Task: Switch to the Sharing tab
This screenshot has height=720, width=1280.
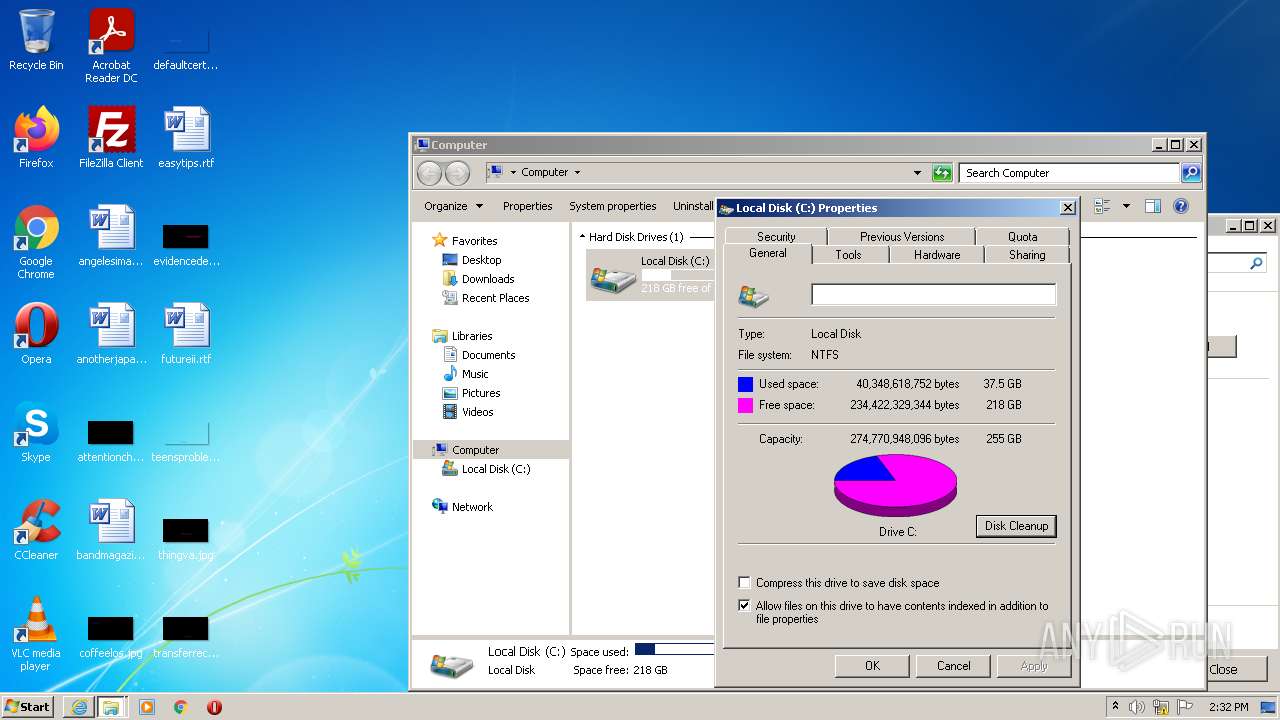Action: pyautogui.click(x=1027, y=255)
